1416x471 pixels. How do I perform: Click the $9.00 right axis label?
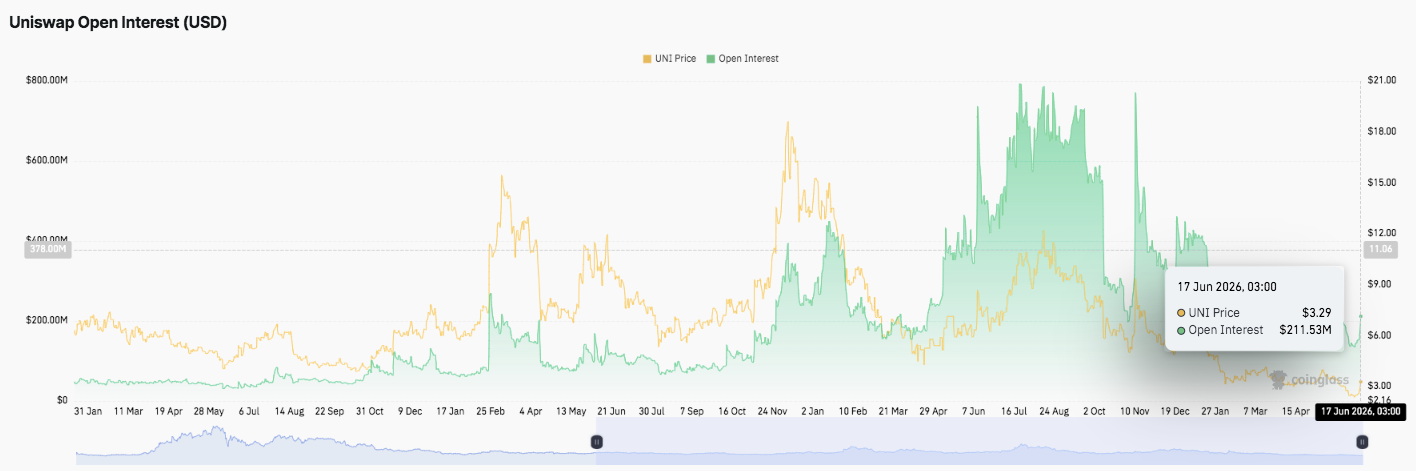pyautogui.click(x=1379, y=284)
